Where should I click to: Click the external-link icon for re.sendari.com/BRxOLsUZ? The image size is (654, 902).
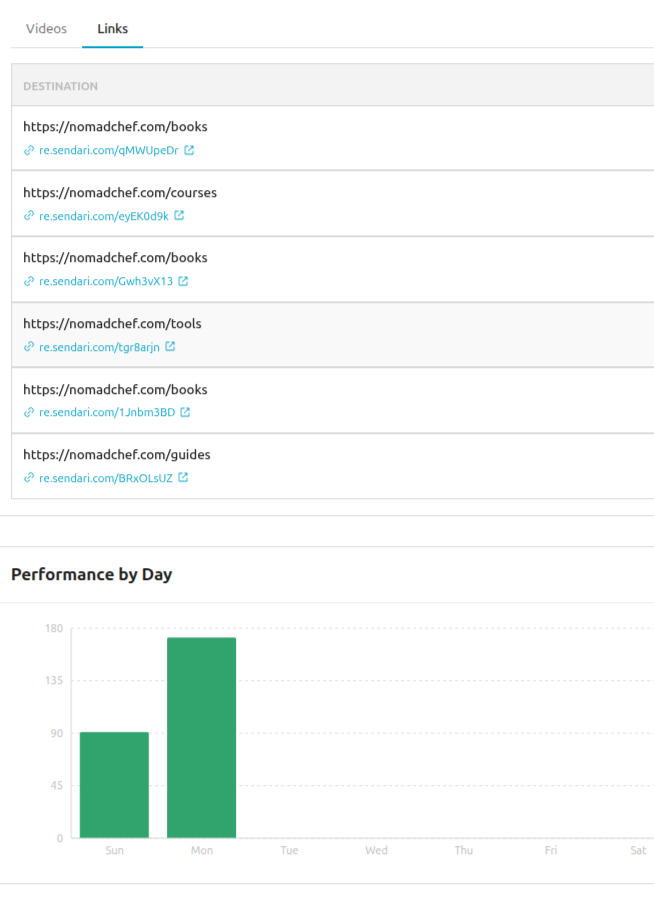pos(184,478)
